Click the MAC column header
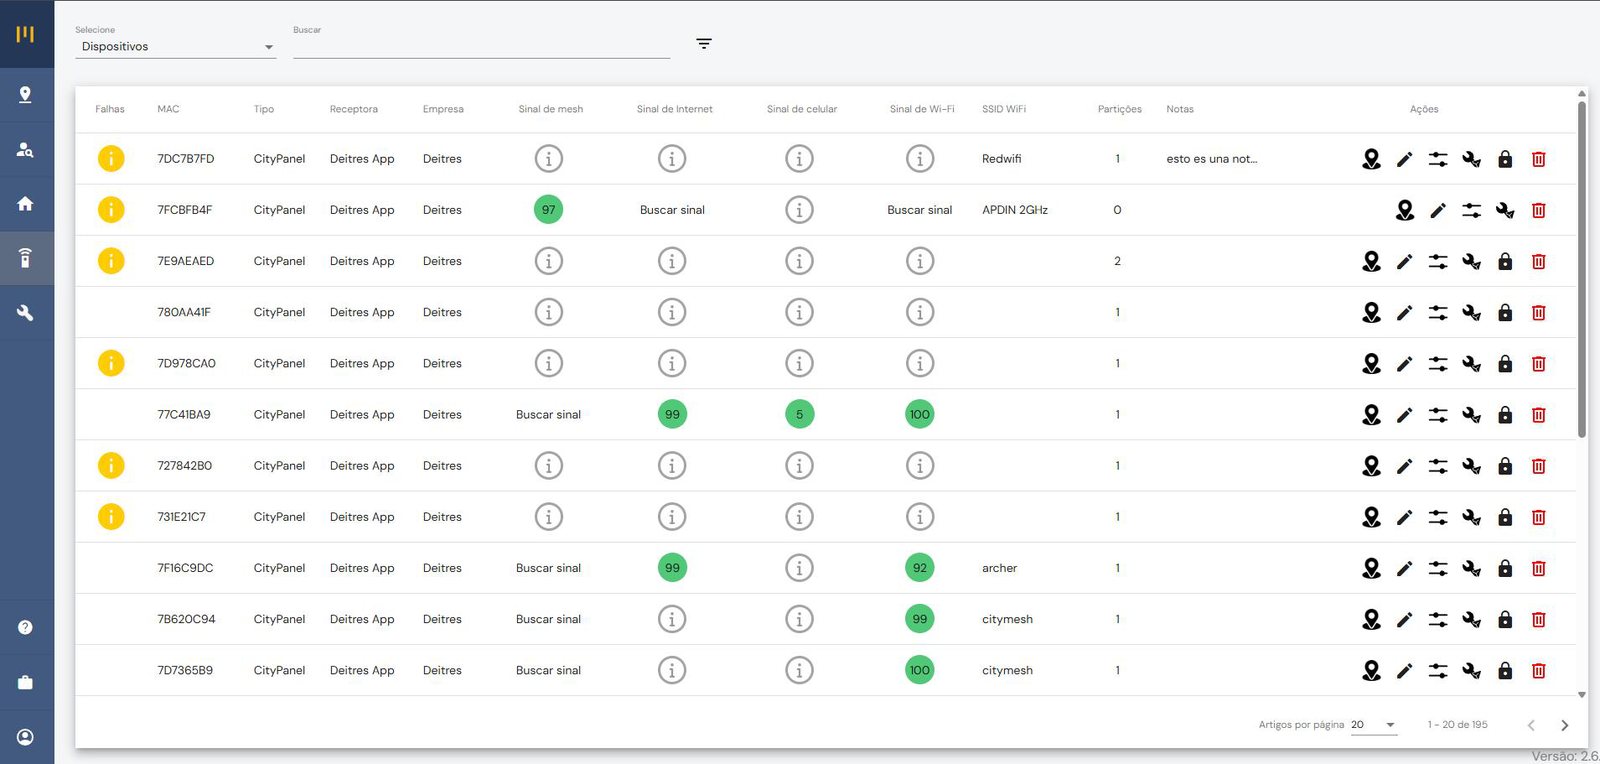The width and height of the screenshot is (1600, 764). [x=168, y=109]
